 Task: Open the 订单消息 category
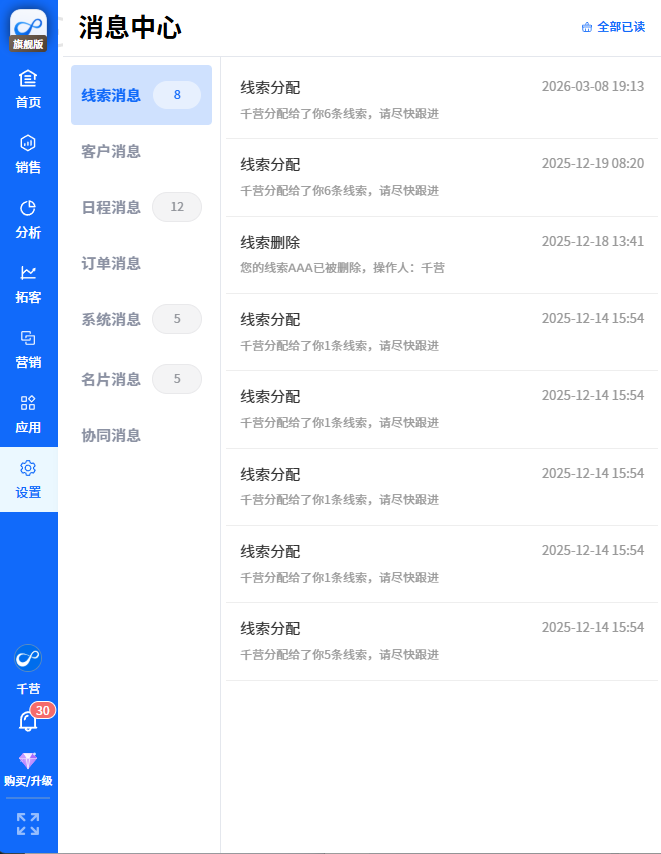click(111, 263)
